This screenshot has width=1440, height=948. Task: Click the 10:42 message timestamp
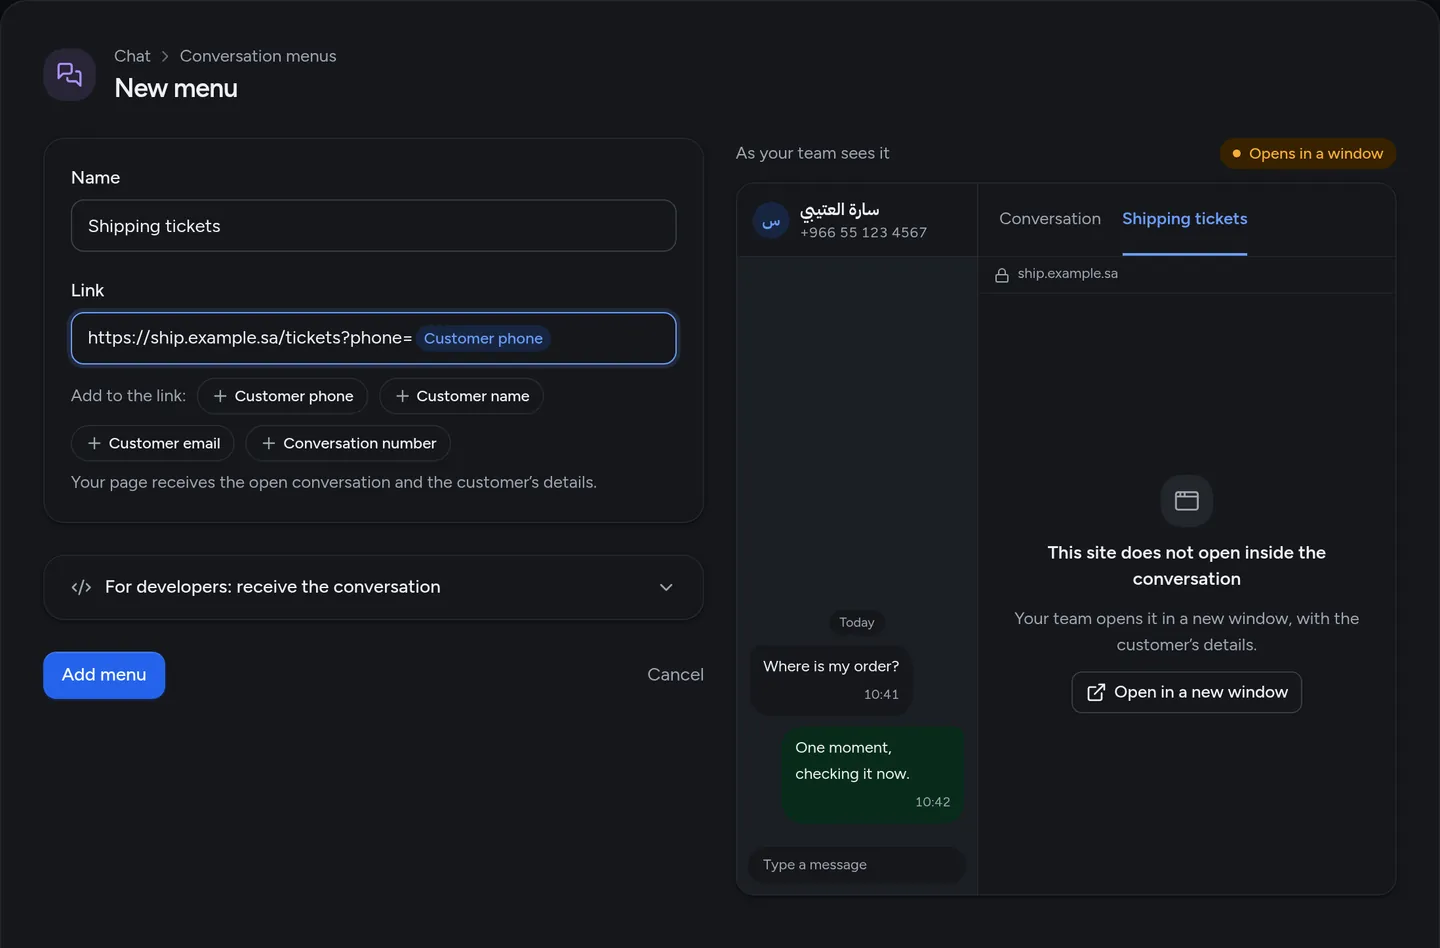click(x=933, y=802)
